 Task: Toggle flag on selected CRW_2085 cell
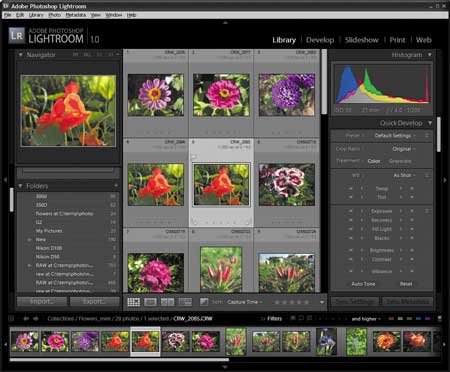click(194, 156)
